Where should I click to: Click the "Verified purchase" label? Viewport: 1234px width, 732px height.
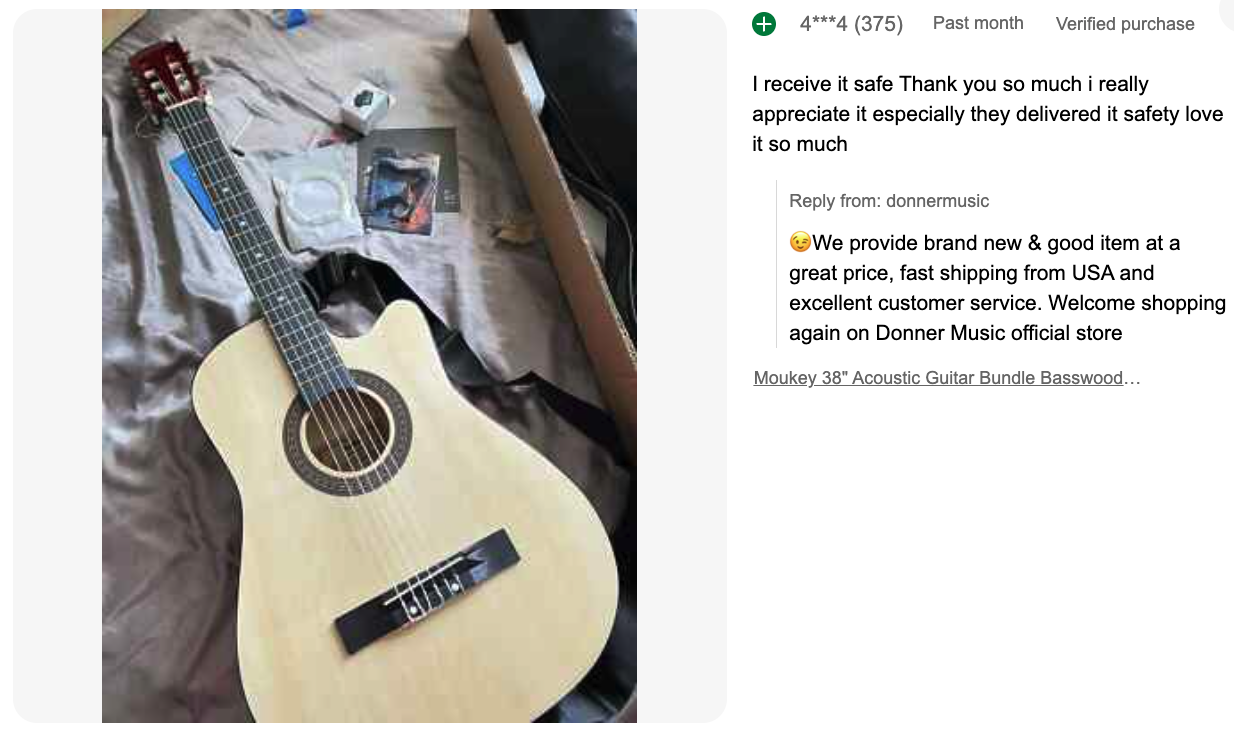click(x=1125, y=24)
